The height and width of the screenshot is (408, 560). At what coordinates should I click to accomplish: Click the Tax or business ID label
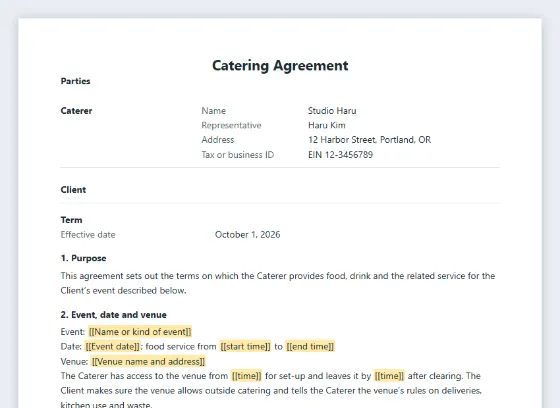pyautogui.click(x=238, y=155)
